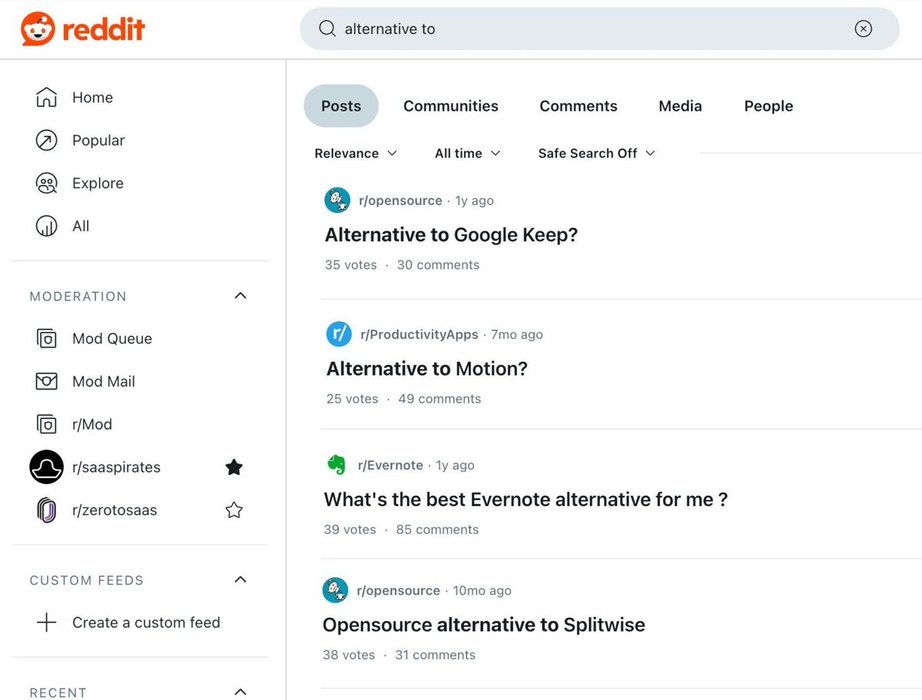Switch to the Comments tab
The image size is (922, 700).
point(578,106)
